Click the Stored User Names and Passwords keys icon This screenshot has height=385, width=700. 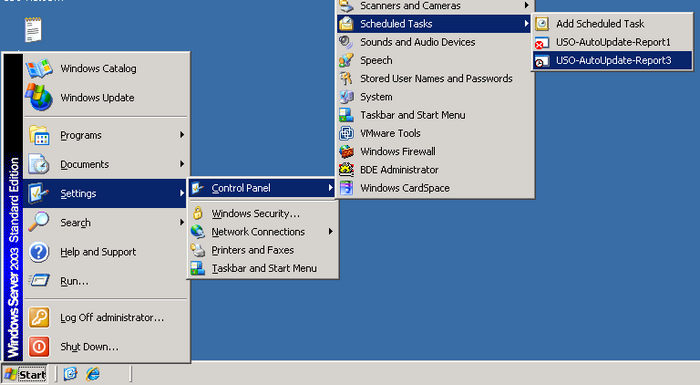click(x=346, y=79)
